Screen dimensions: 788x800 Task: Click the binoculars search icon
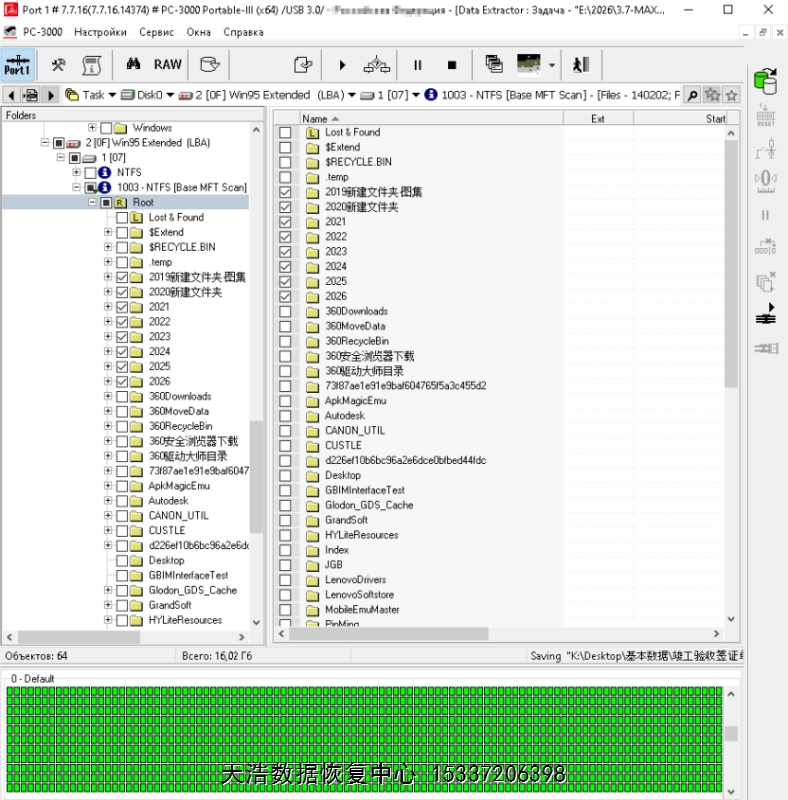pos(132,65)
